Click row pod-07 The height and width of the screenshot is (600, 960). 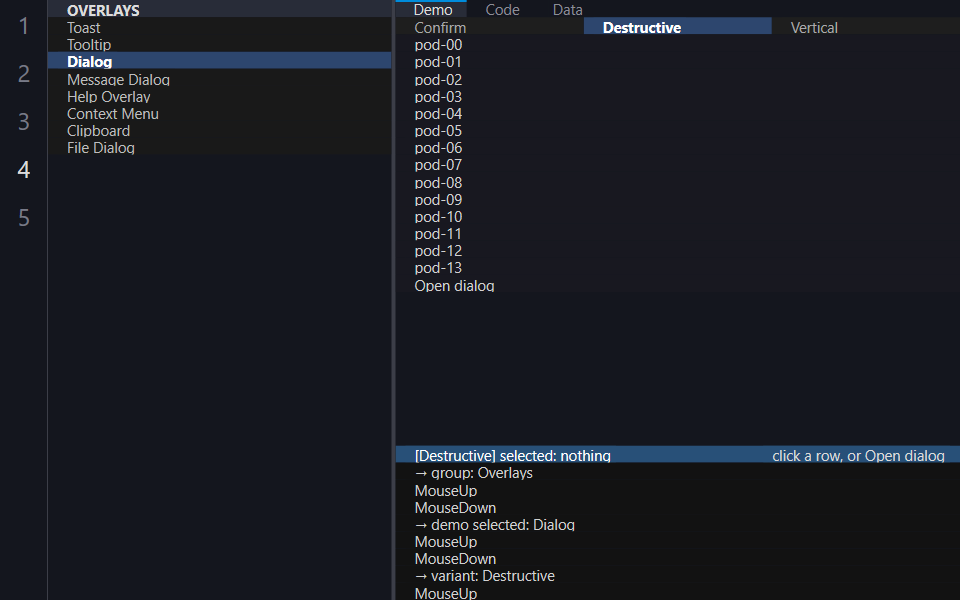click(678, 165)
